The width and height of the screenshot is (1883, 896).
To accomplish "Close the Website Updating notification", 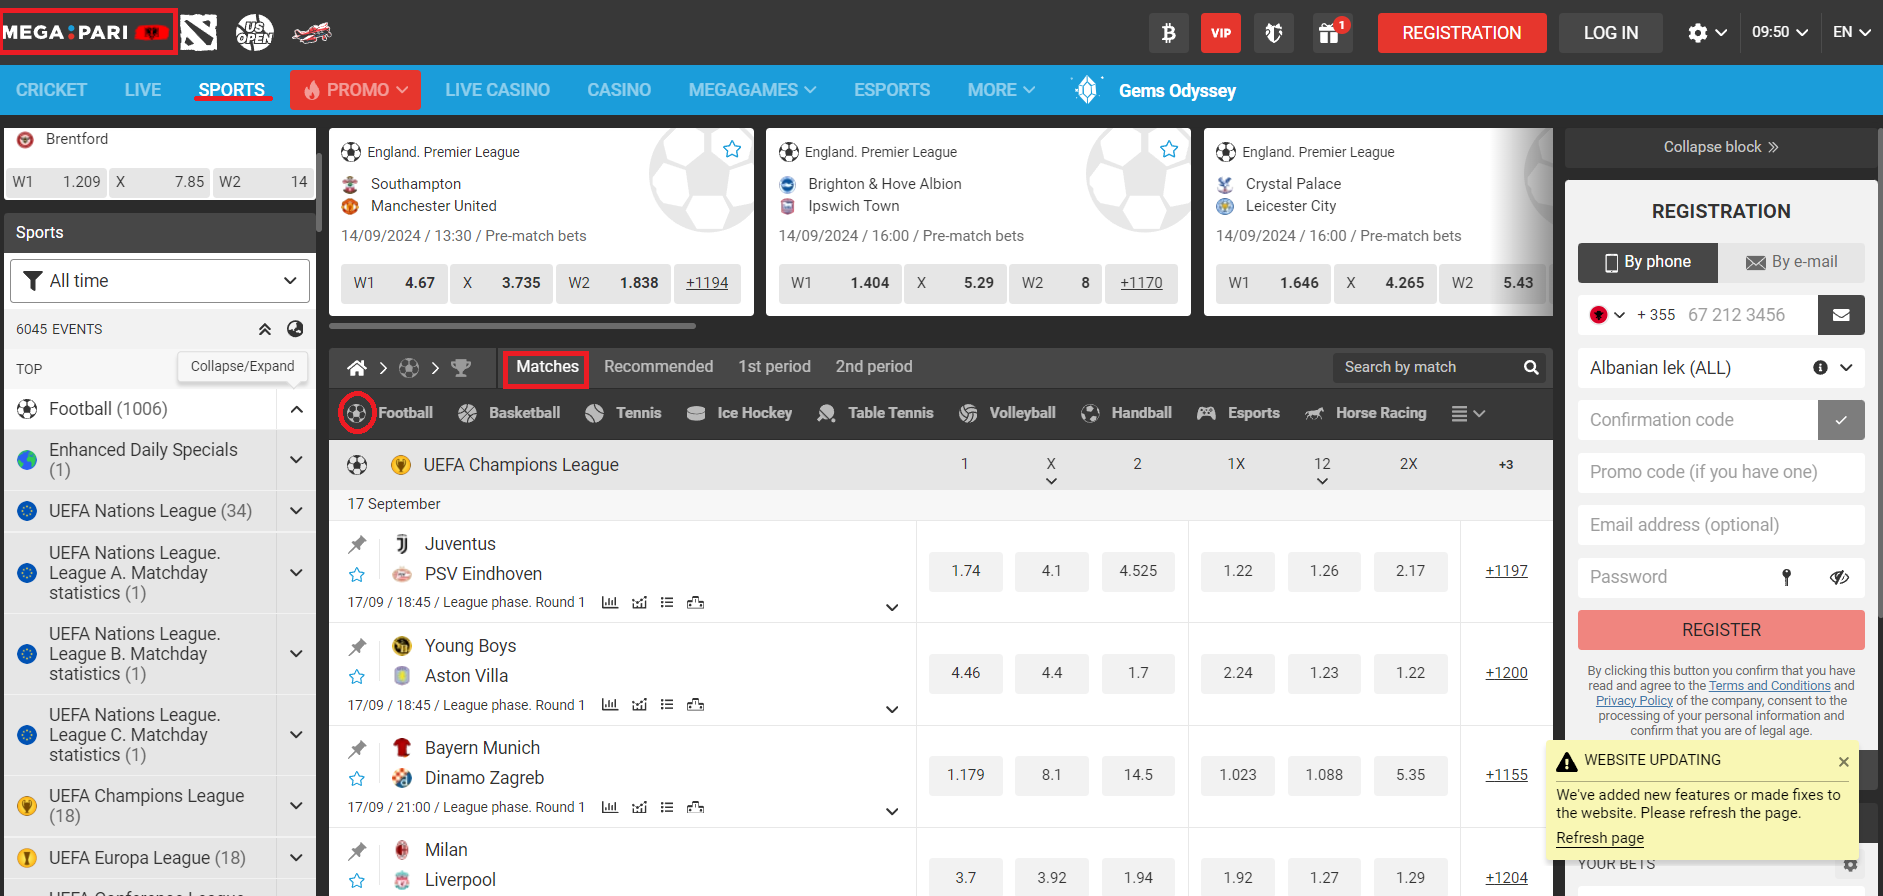I will (1843, 762).
